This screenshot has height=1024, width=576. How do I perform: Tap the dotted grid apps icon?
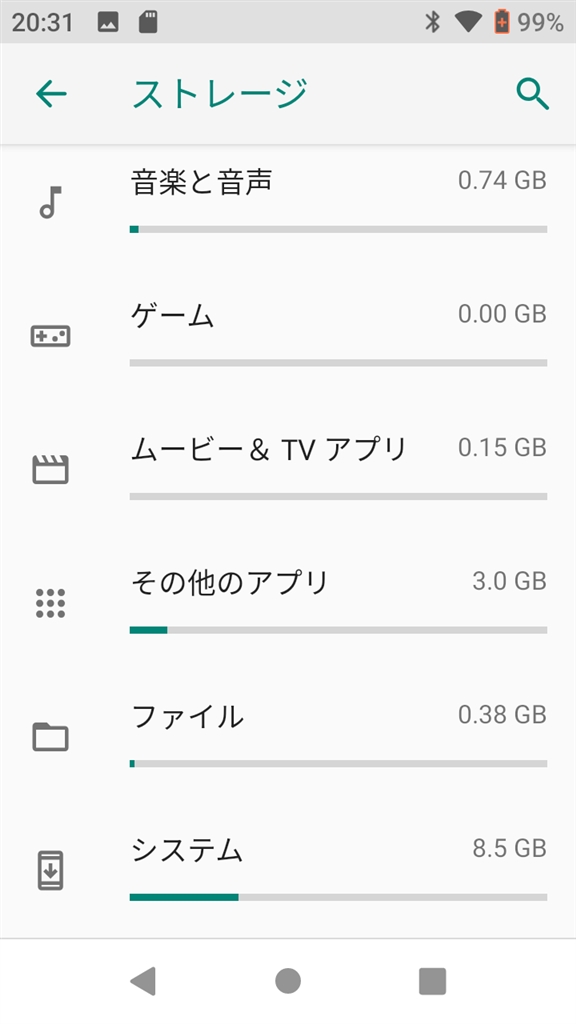pyautogui.click(x=50, y=603)
